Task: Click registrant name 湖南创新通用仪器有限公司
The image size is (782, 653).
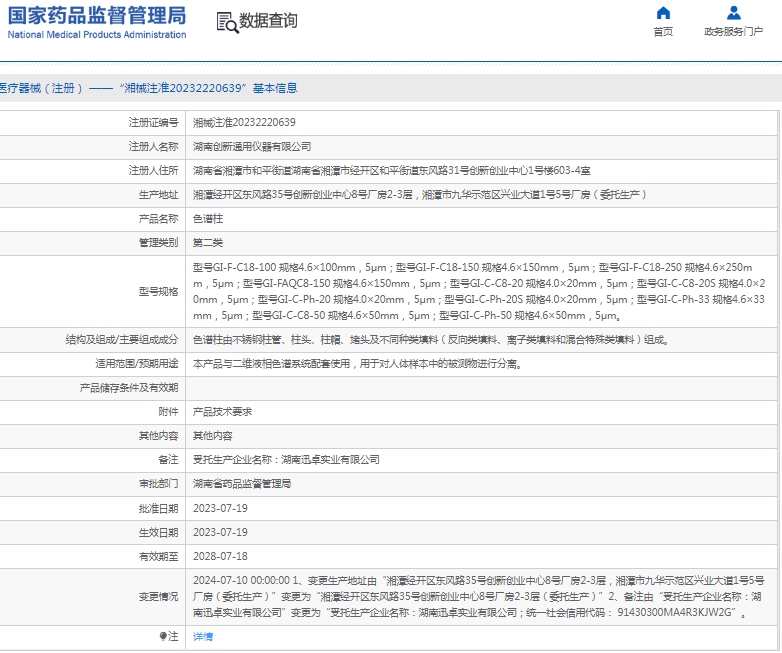Action: pyautogui.click(x=252, y=147)
